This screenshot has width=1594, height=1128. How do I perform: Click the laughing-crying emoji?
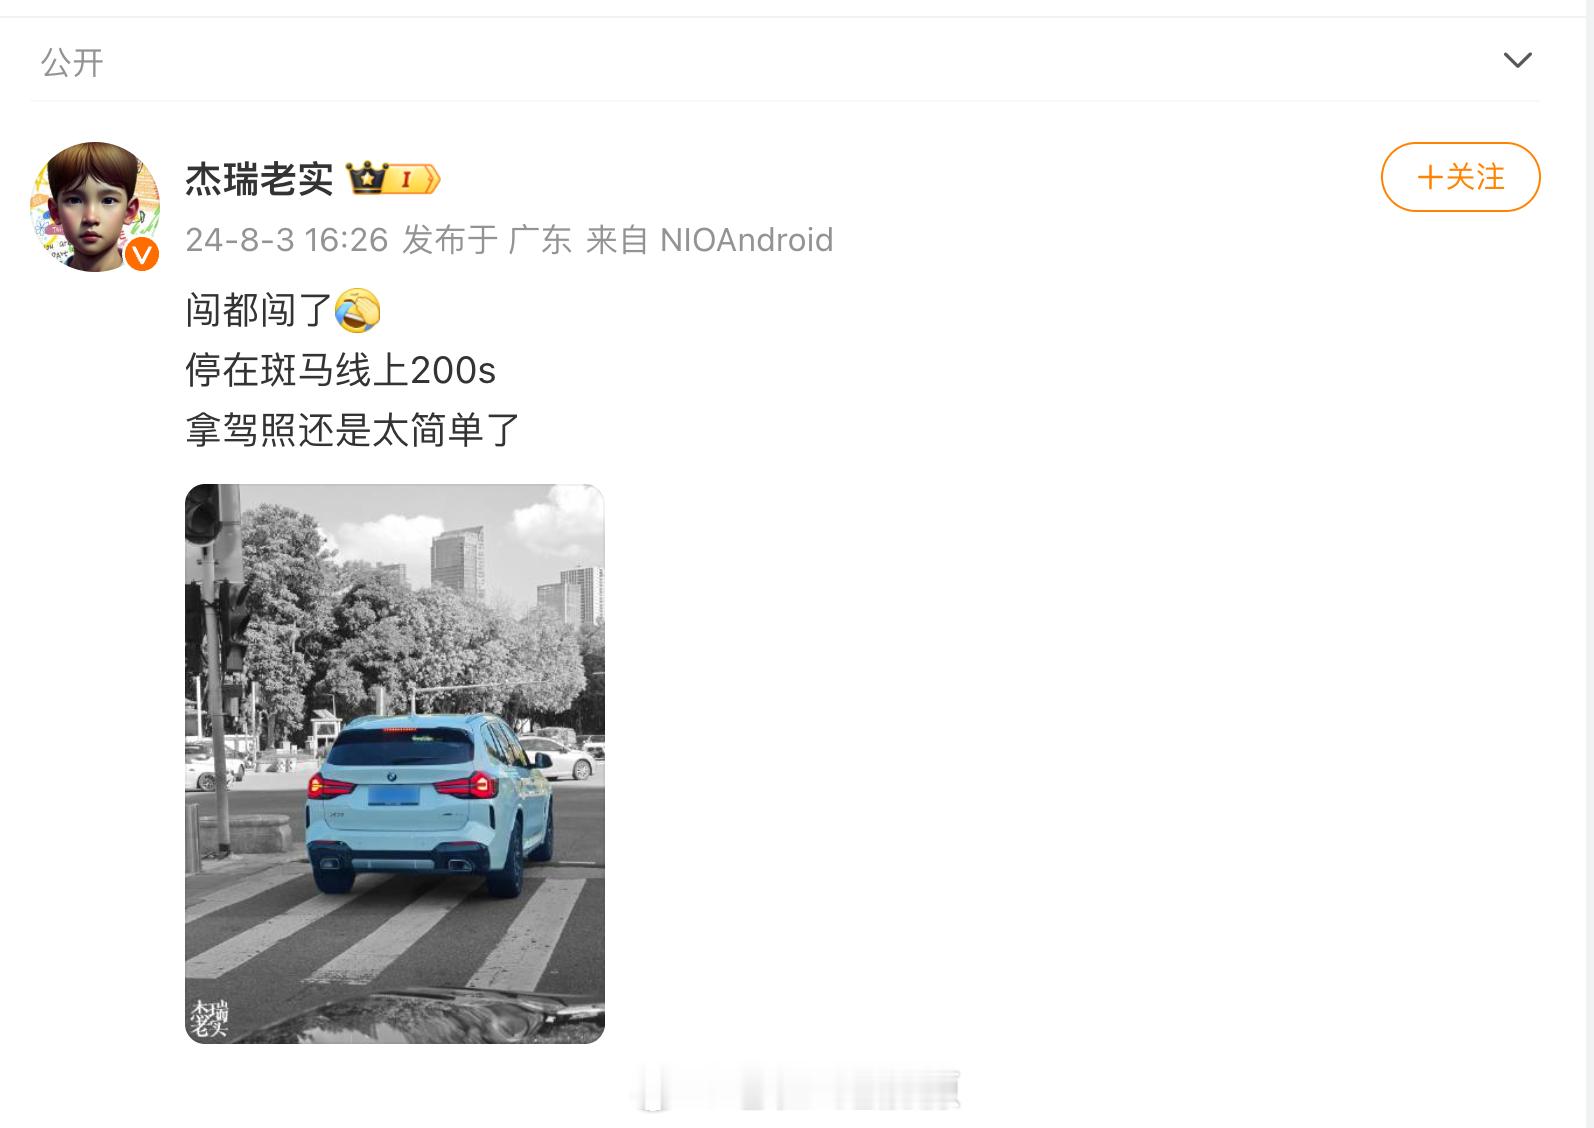[357, 310]
